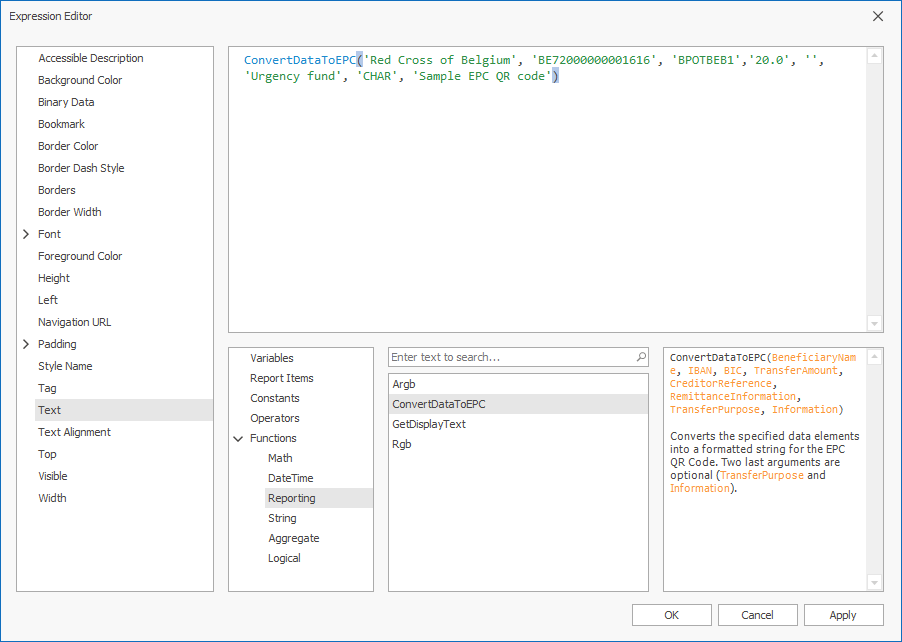Image resolution: width=902 pixels, height=642 pixels.
Task: Open the Variables category
Action: click(272, 358)
